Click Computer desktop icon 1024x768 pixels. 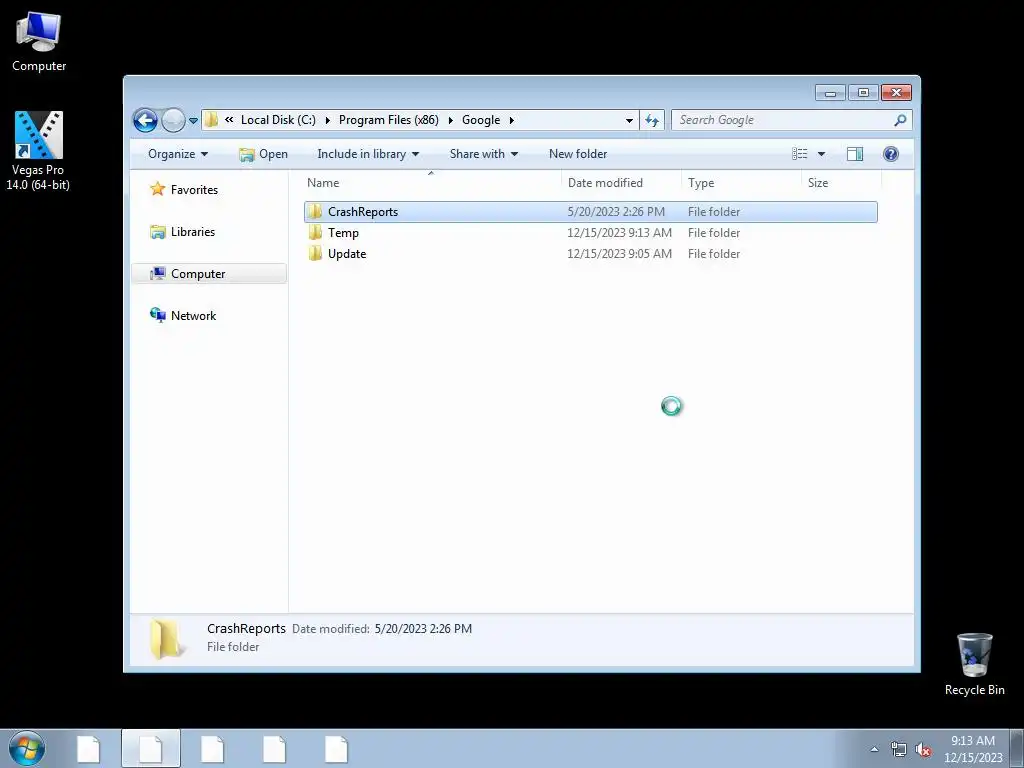coord(39,42)
